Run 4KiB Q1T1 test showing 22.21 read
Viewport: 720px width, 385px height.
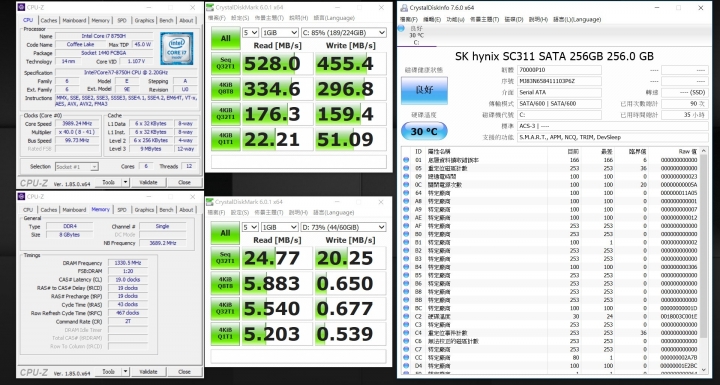[x=225, y=139]
